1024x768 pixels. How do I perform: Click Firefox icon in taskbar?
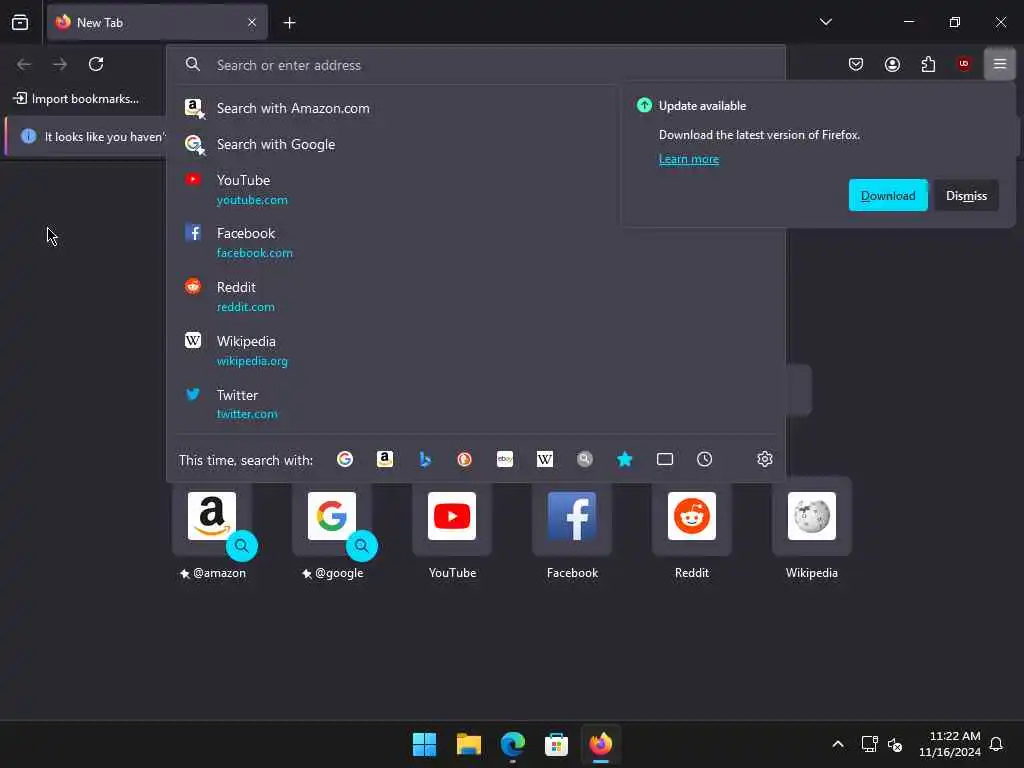(x=601, y=744)
